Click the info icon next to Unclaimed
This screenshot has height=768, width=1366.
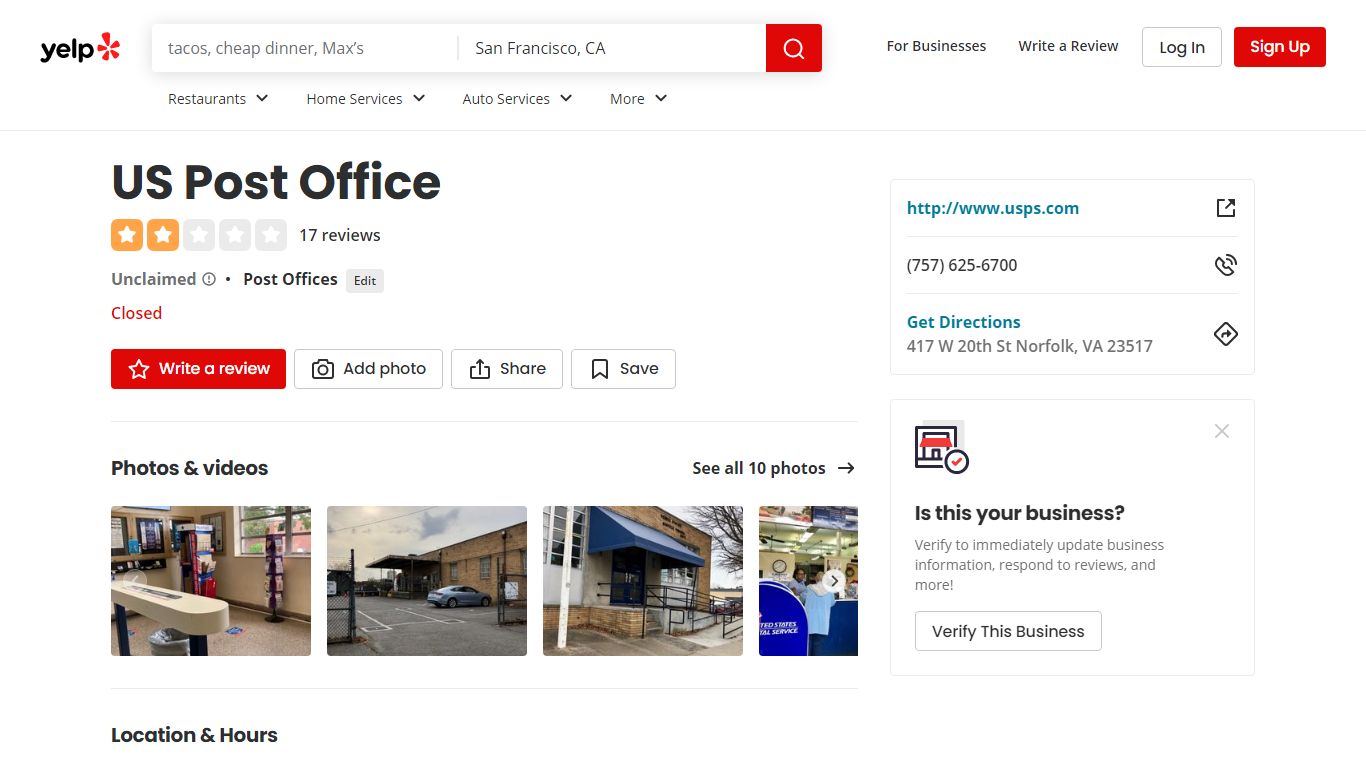[209, 279]
